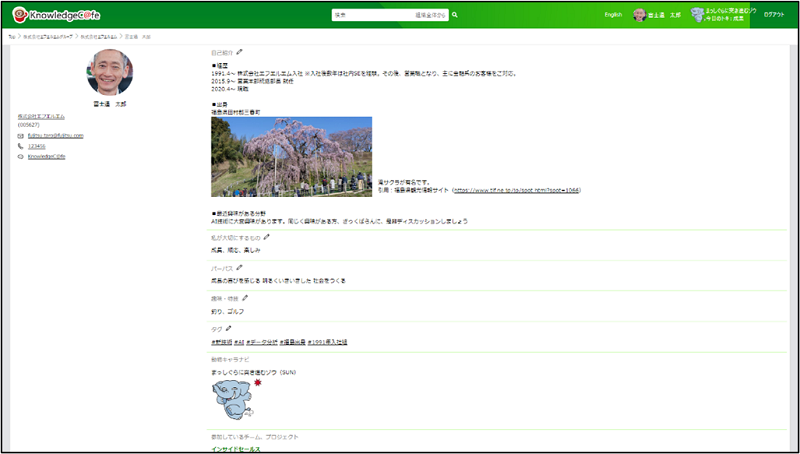Click pencil icon next to 私が大切にするもの
Viewport: 800px width, 454px height.
[267, 237]
